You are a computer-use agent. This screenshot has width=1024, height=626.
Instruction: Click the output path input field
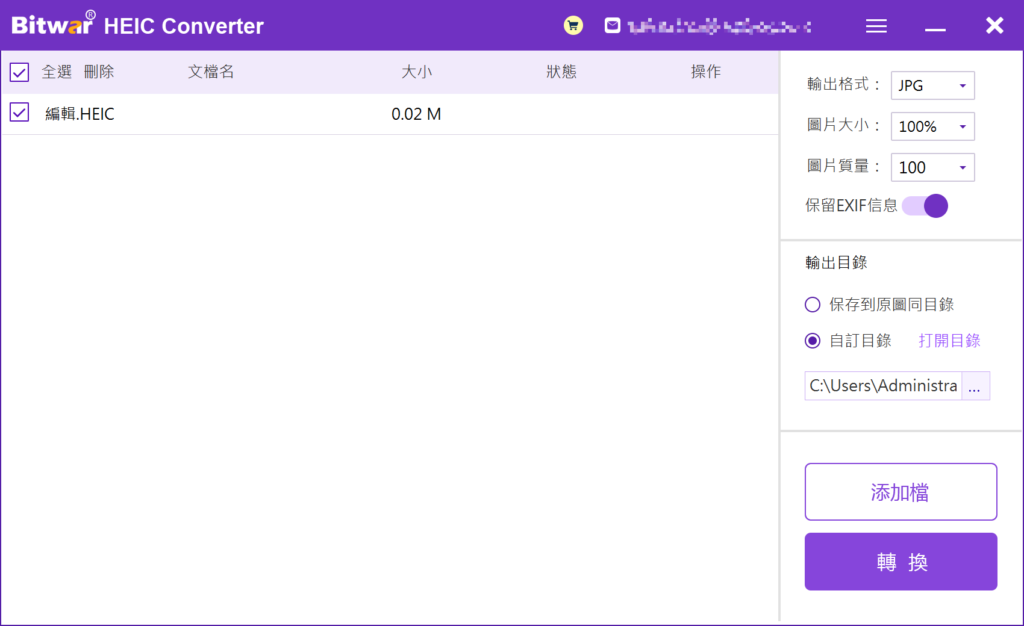click(x=883, y=386)
